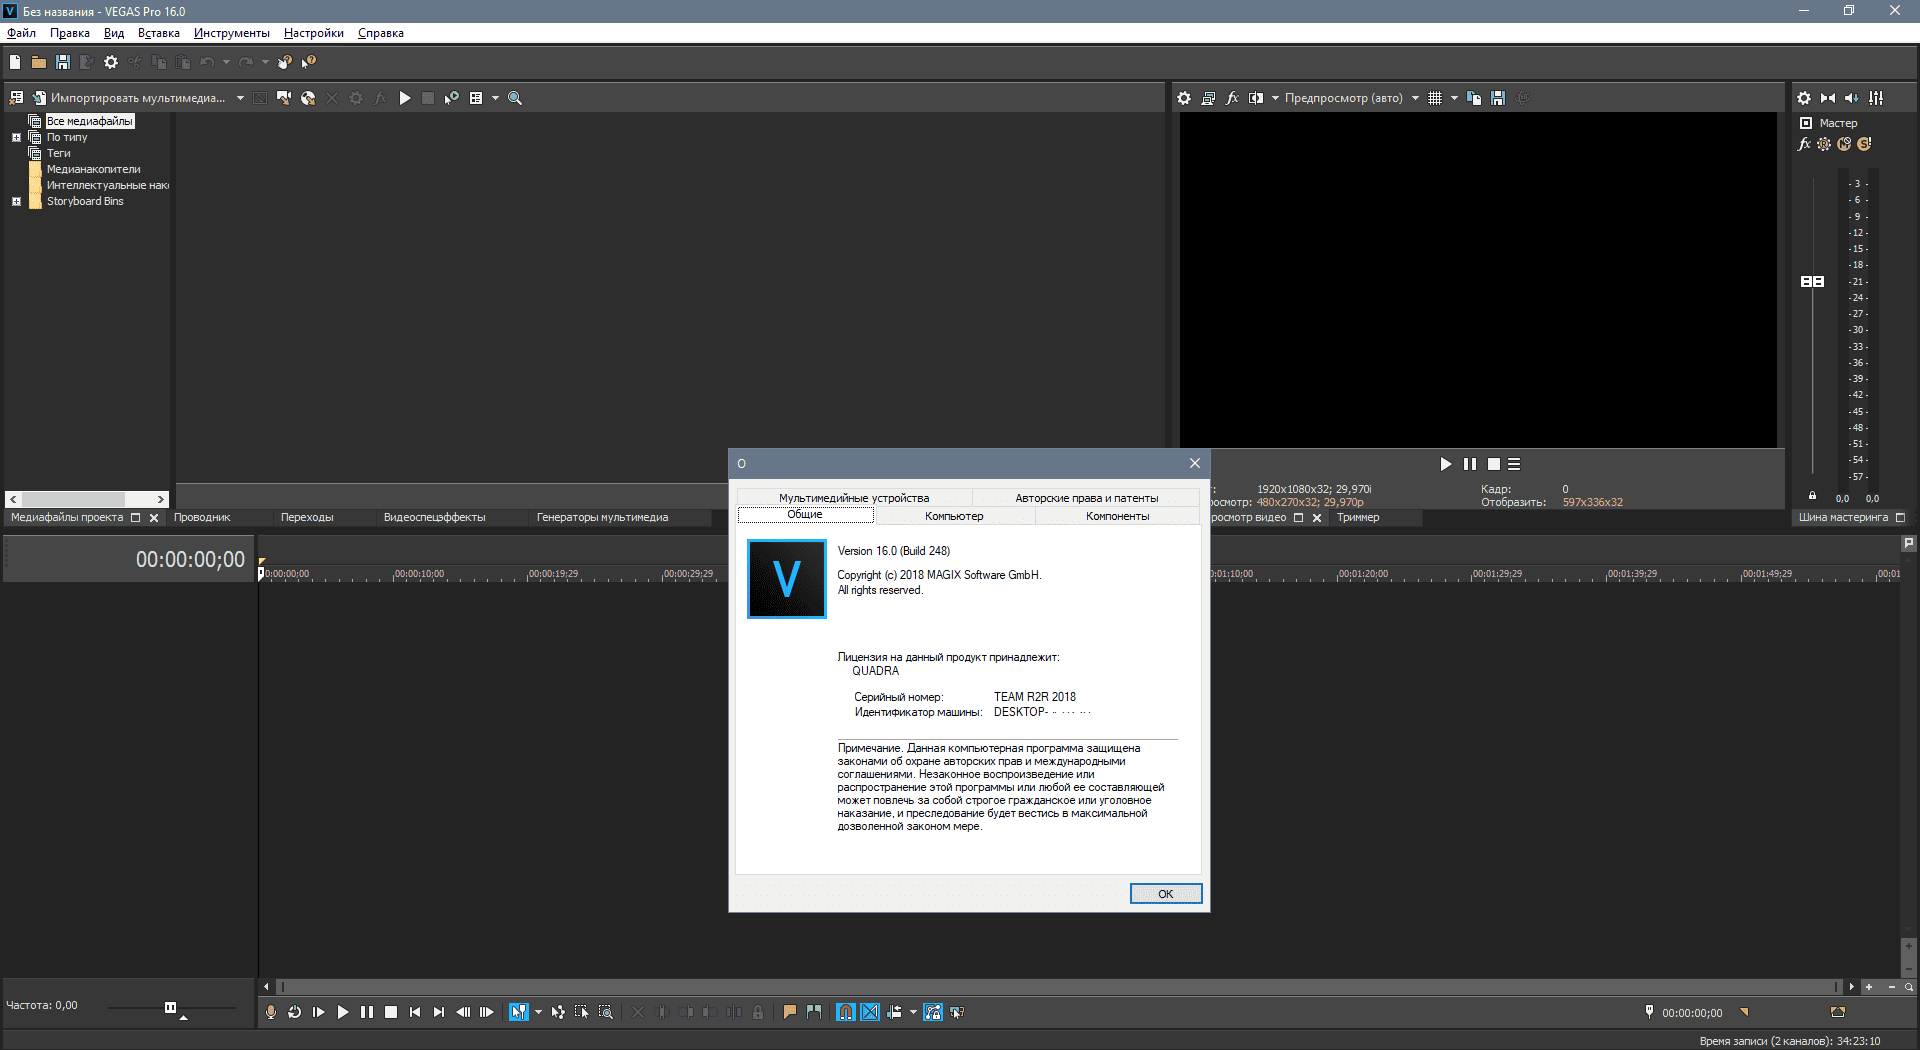1920x1050 pixels.
Task: Open the Инструменты menu
Action: (x=232, y=33)
